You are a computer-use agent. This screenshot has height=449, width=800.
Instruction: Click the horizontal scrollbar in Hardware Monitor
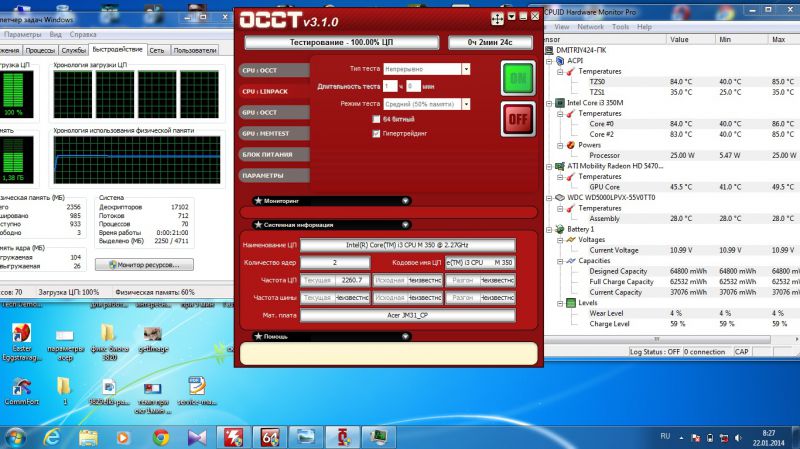click(x=657, y=339)
